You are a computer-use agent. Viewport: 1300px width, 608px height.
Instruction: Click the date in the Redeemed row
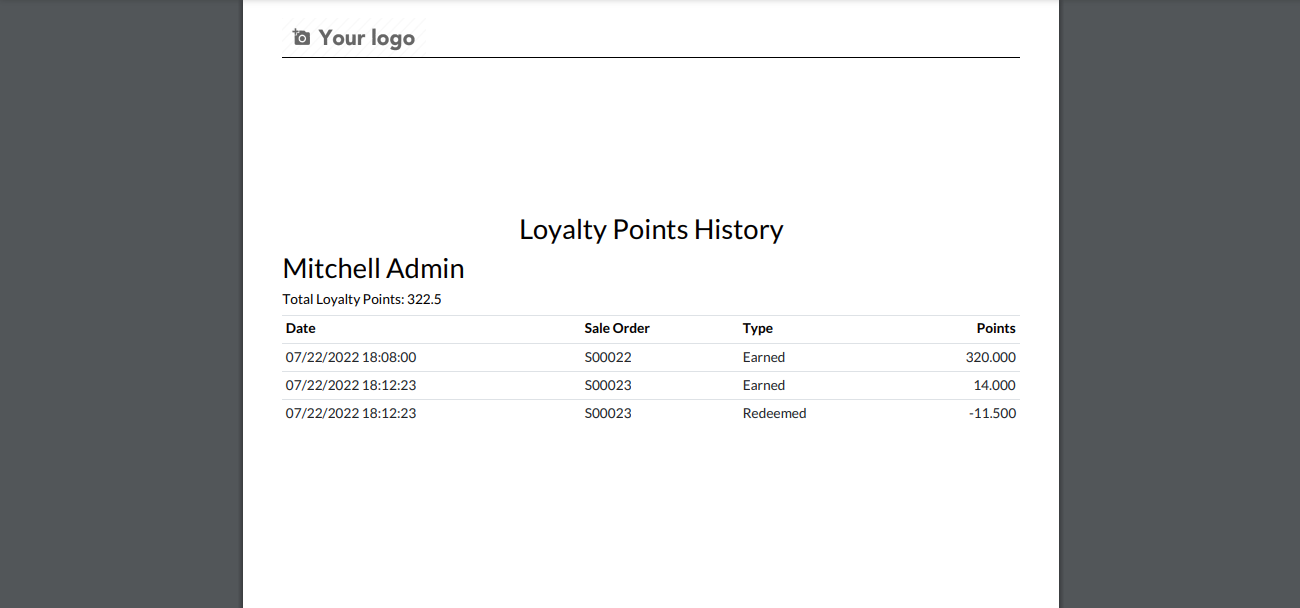coord(351,413)
